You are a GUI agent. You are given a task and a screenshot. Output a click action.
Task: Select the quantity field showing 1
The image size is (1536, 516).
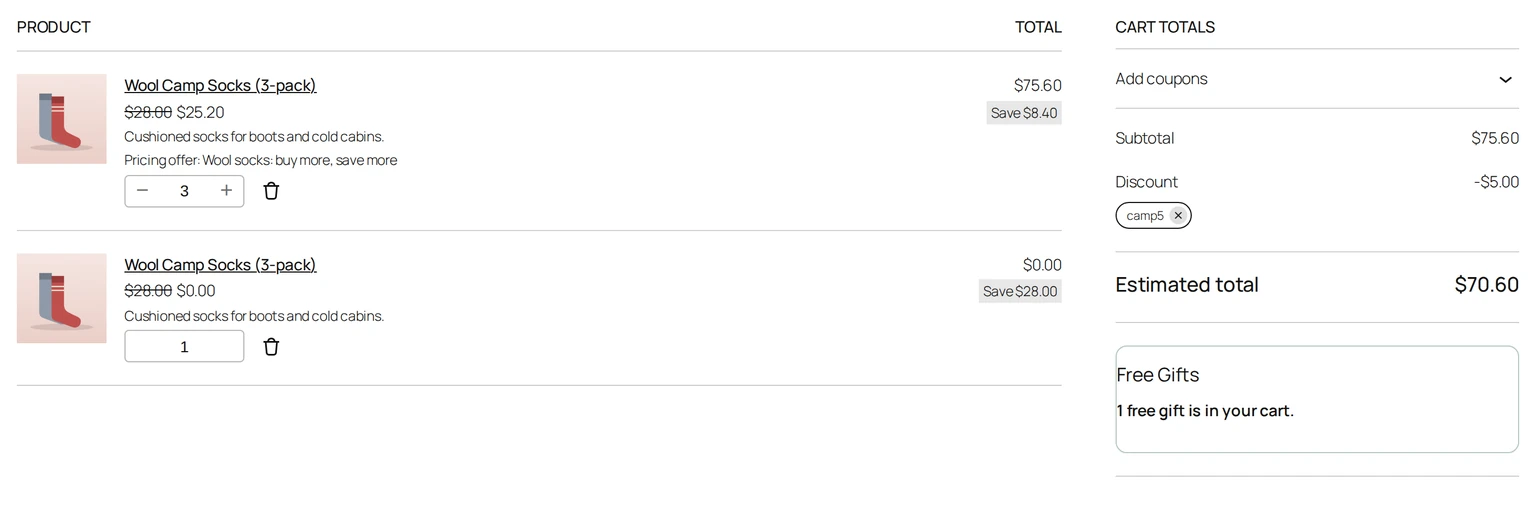click(x=184, y=346)
